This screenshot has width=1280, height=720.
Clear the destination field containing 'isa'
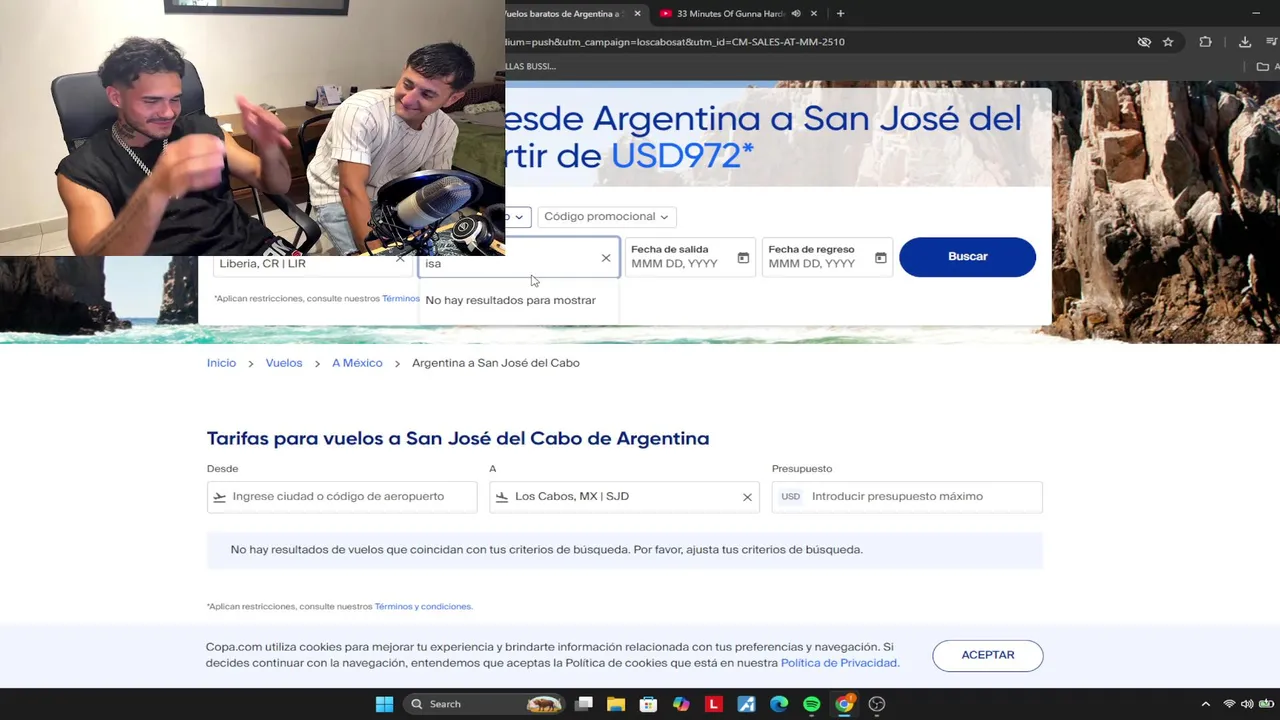pos(606,258)
